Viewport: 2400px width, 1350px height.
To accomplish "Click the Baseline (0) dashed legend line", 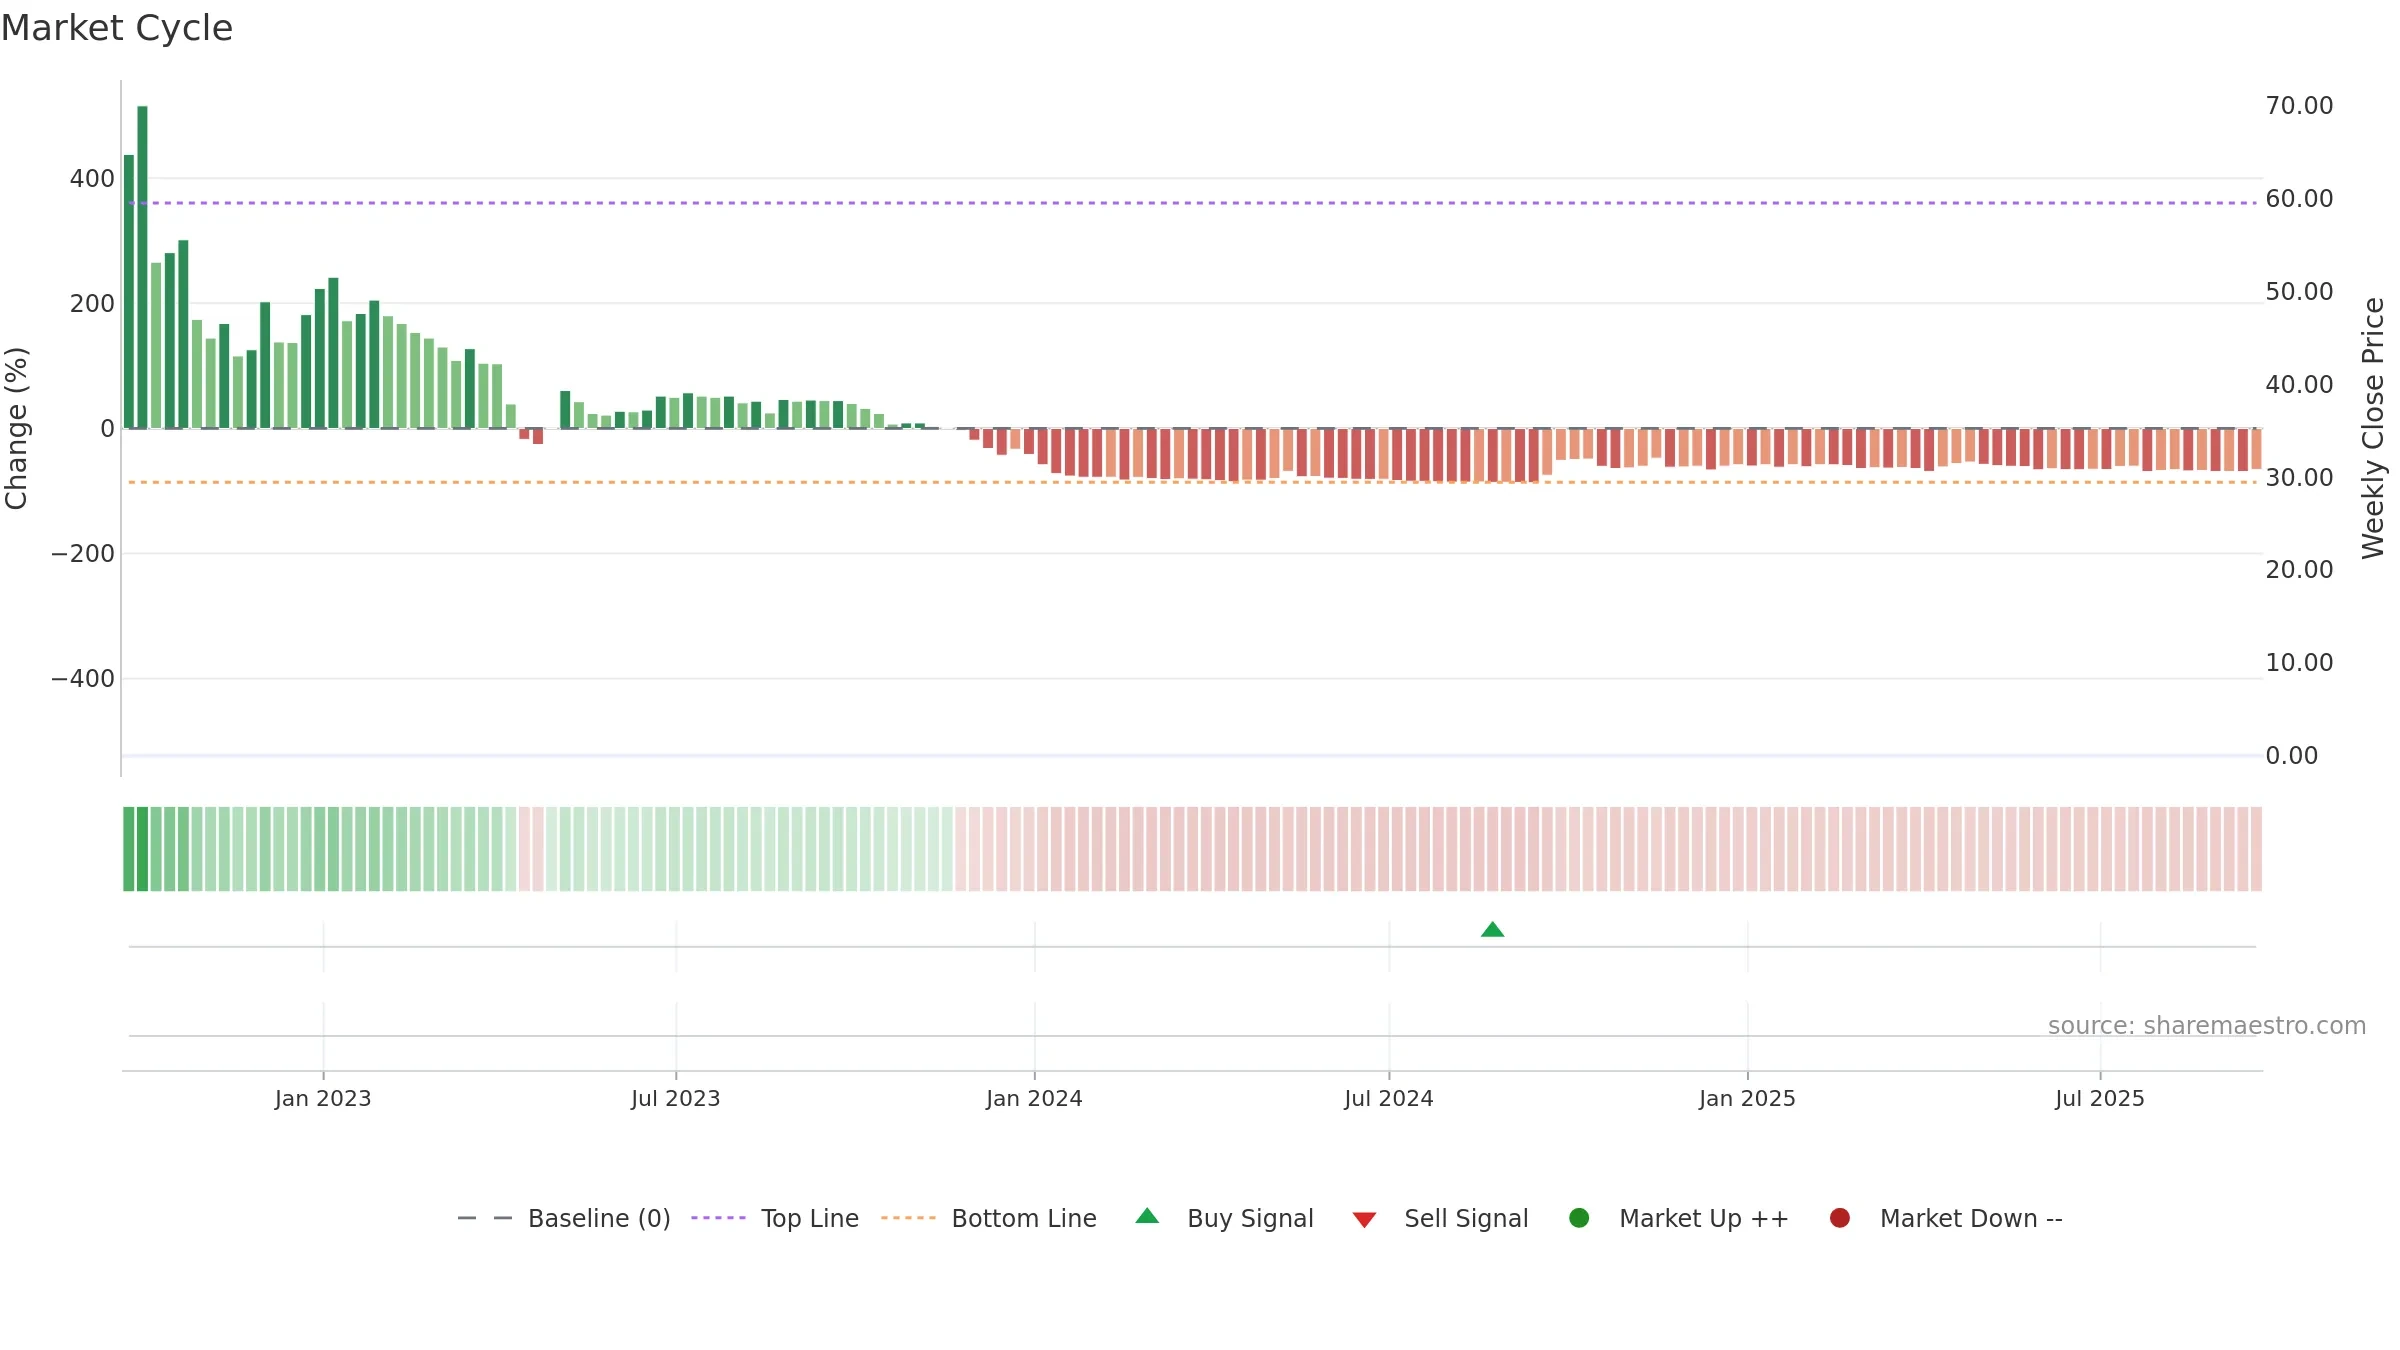I will click(x=485, y=1218).
